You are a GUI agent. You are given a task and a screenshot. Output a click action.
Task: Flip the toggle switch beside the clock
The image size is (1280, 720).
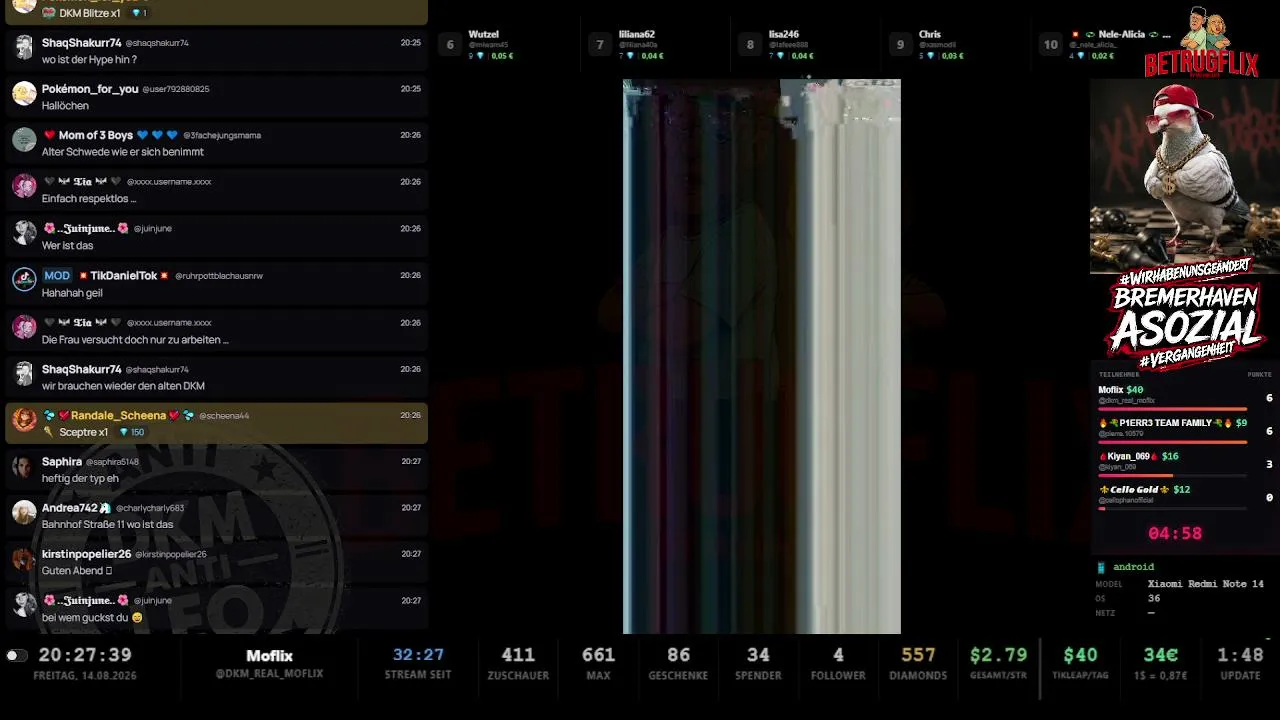(x=16, y=656)
